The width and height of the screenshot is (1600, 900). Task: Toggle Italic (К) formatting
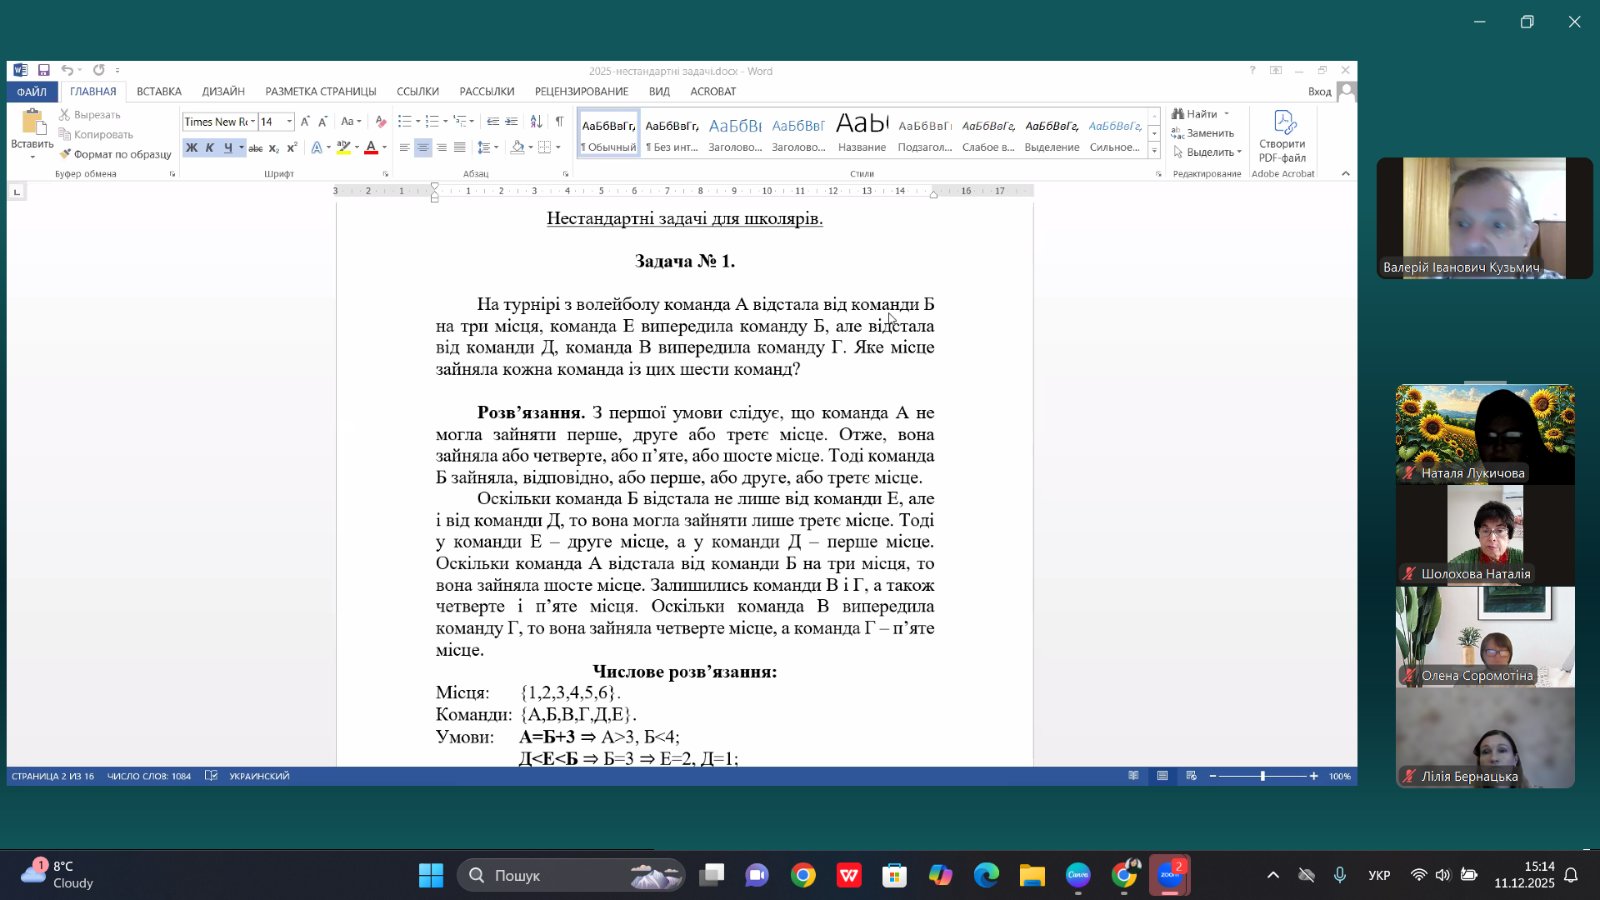click(209, 148)
